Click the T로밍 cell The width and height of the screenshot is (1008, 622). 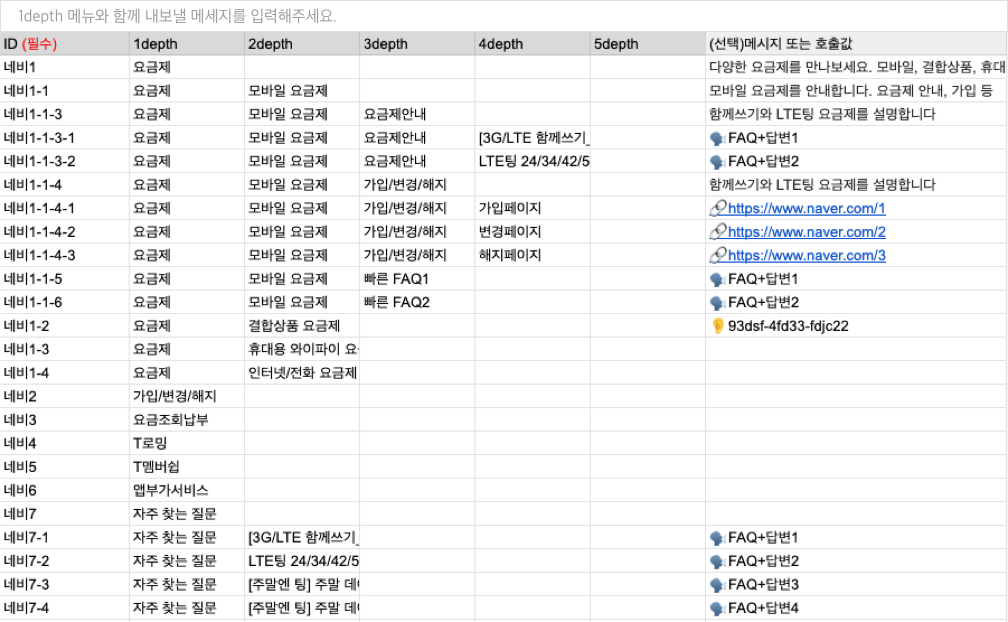tap(186, 443)
